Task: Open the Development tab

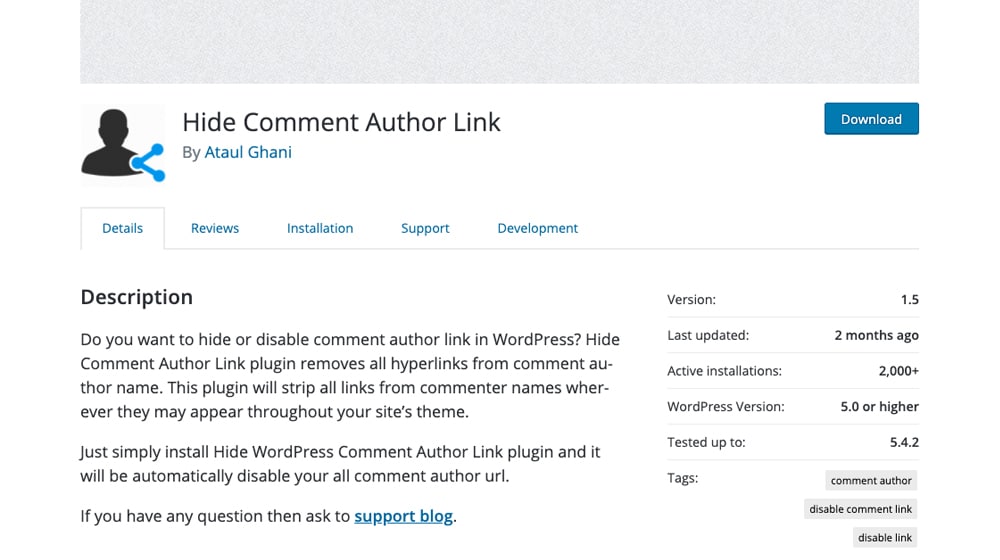Action: tap(538, 228)
